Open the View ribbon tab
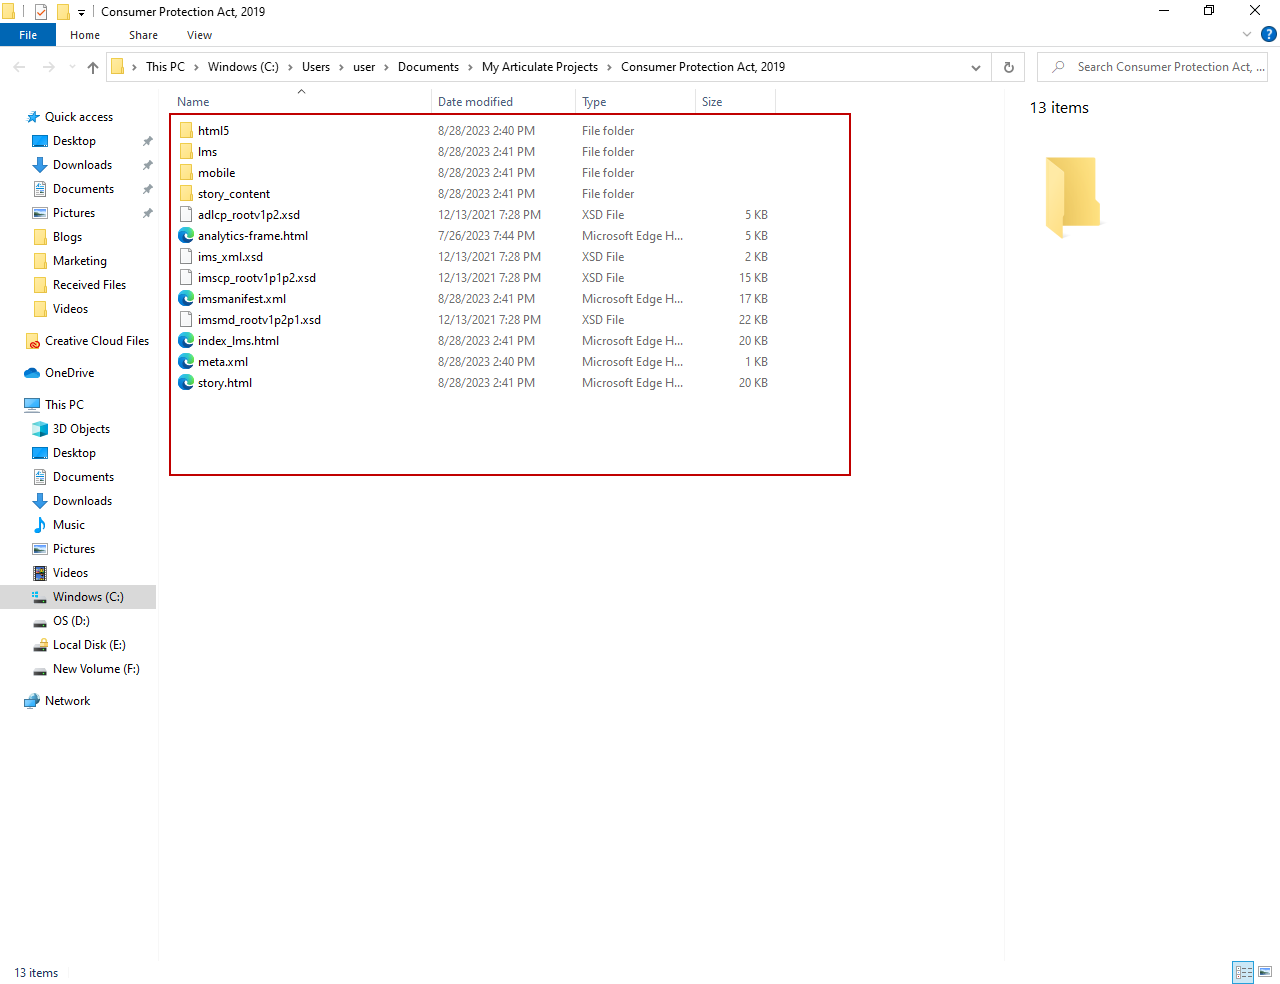 click(199, 35)
